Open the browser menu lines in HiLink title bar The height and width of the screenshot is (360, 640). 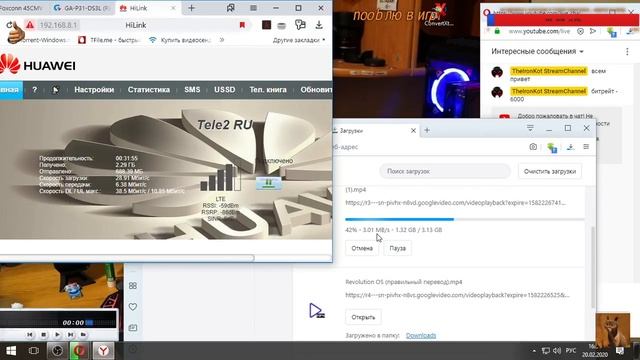pyautogui.click(x=253, y=8)
